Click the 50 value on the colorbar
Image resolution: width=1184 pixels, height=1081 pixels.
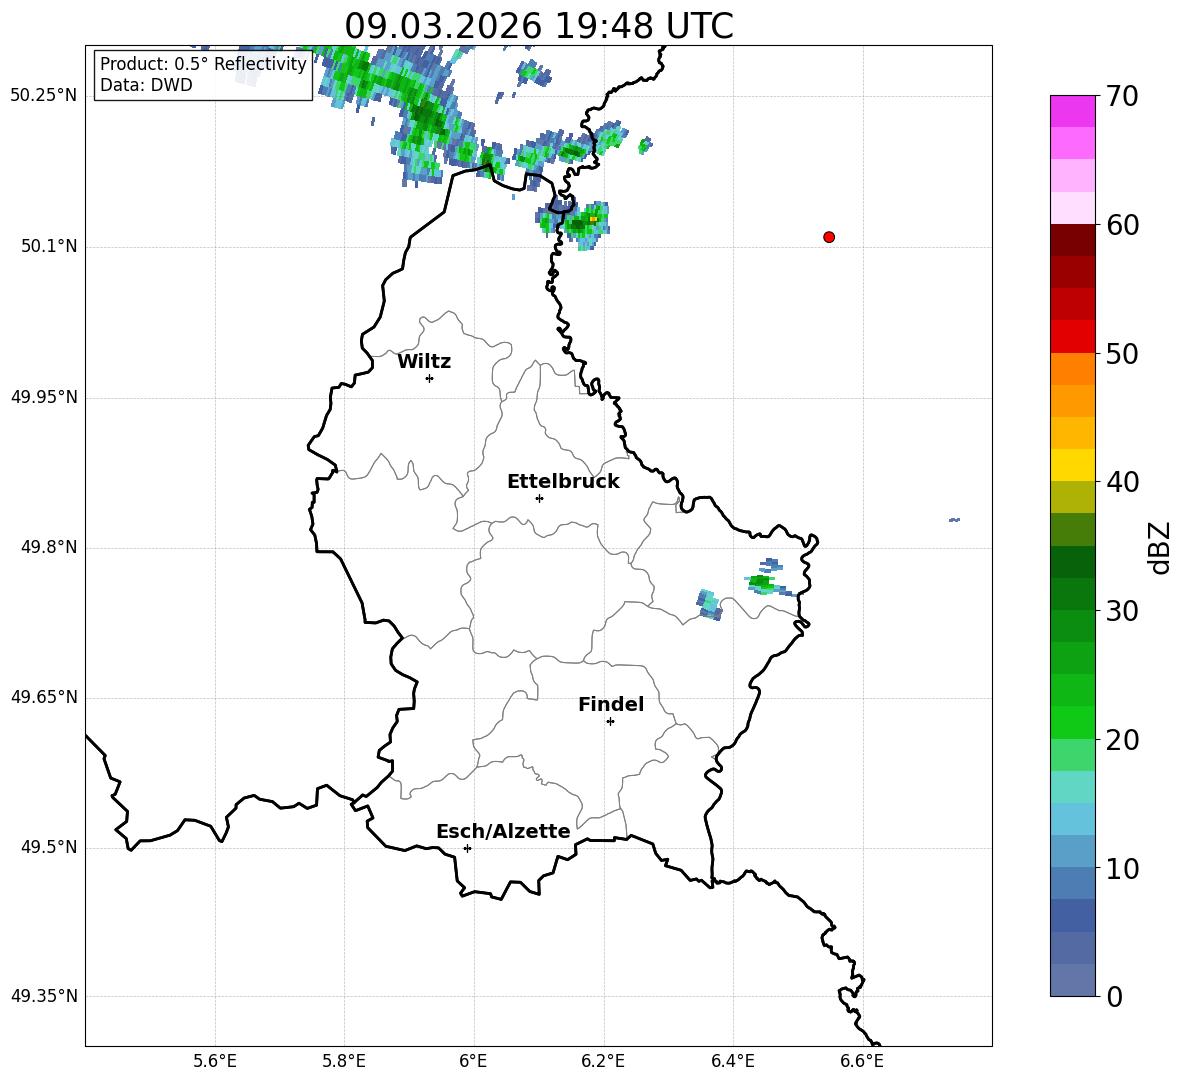pyautogui.click(x=1122, y=354)
